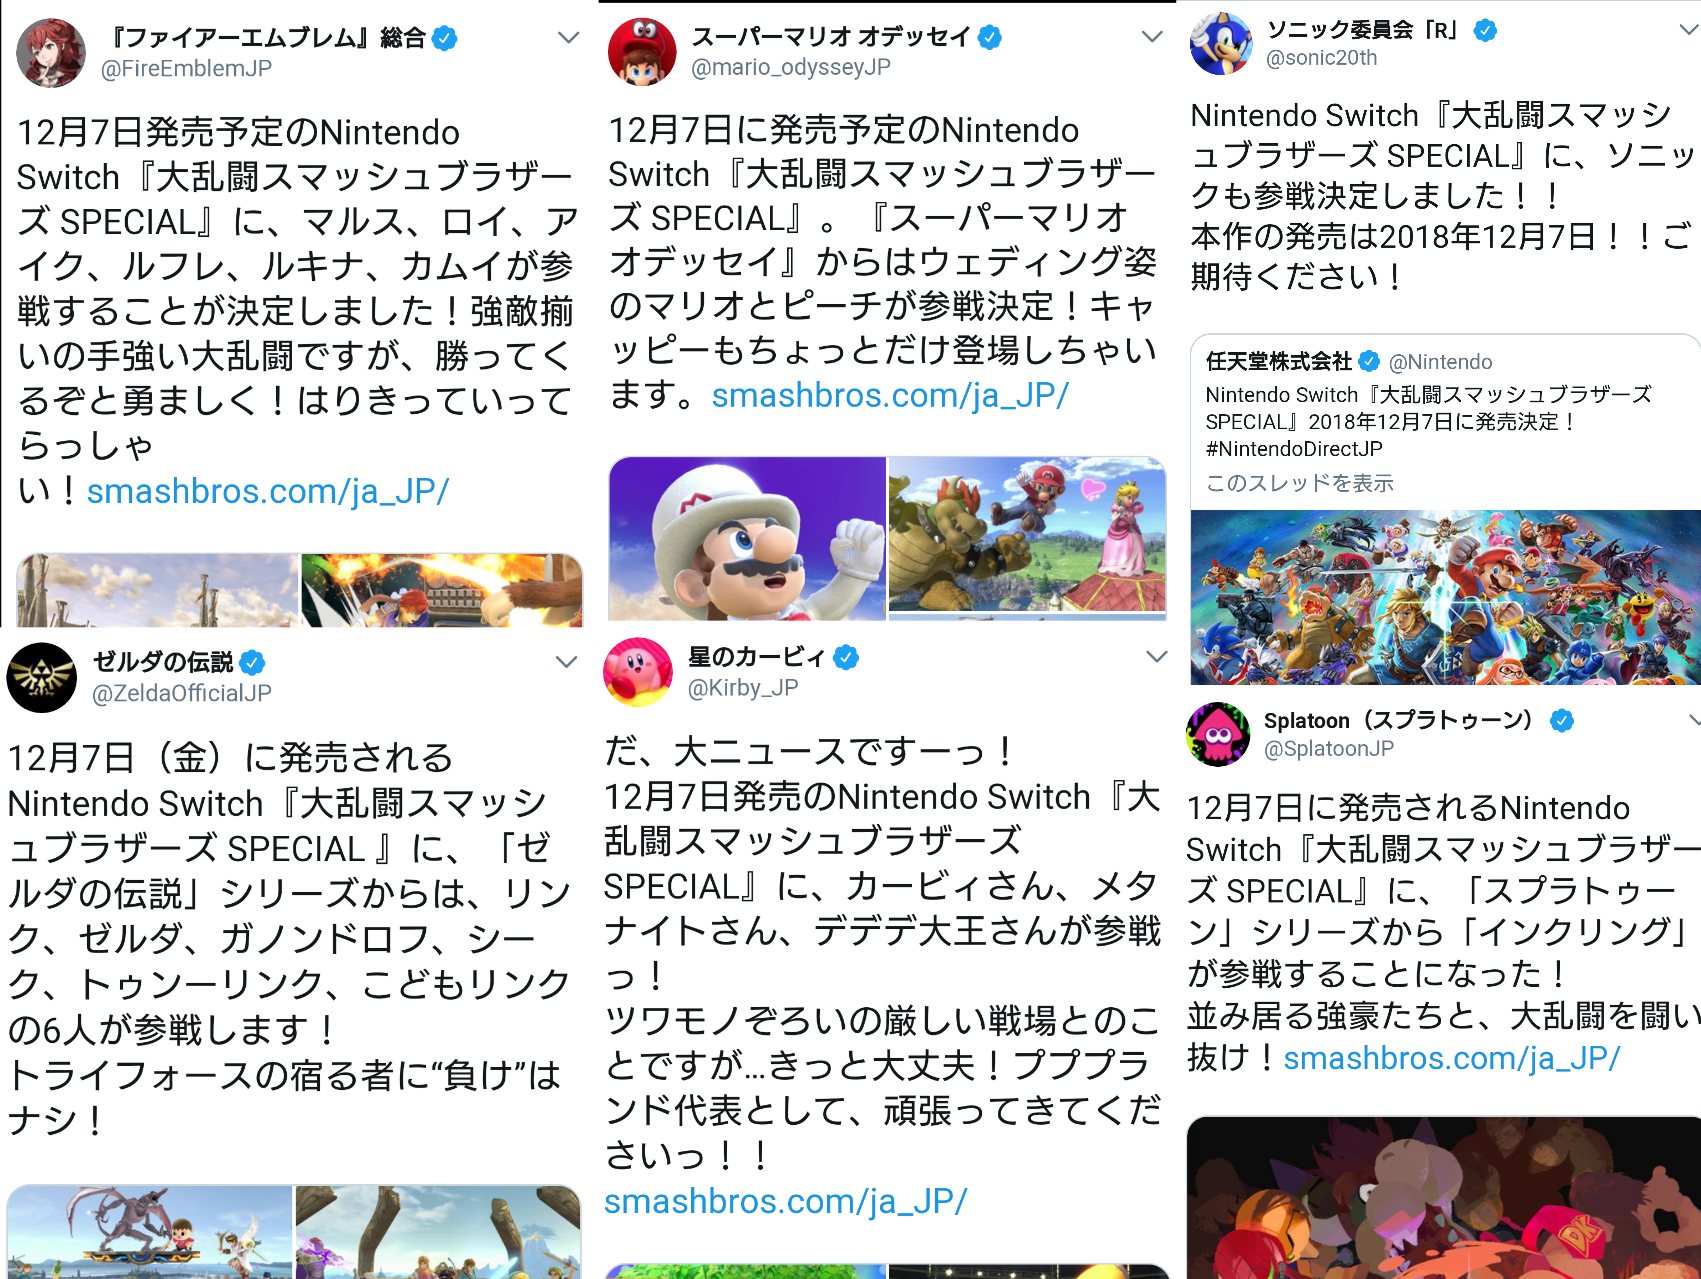
Task: Open the tweet menu chevron for ゼルダの伝説
Action: click(x=566, y=662)
